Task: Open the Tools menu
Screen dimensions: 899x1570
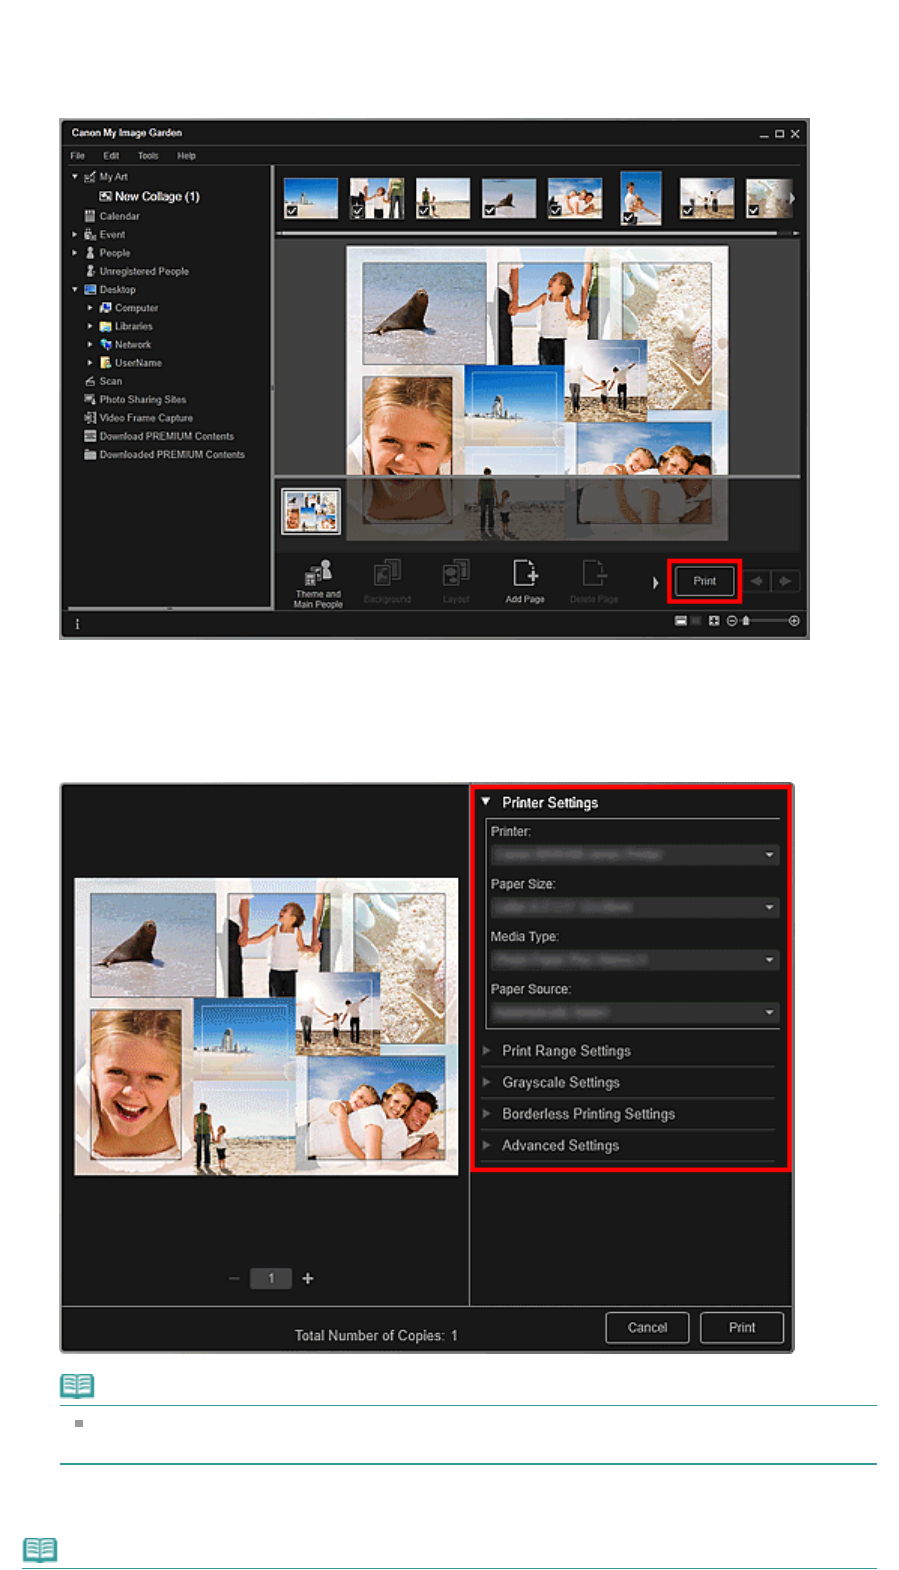Action: pyautogui.click(x=148, y=156)
